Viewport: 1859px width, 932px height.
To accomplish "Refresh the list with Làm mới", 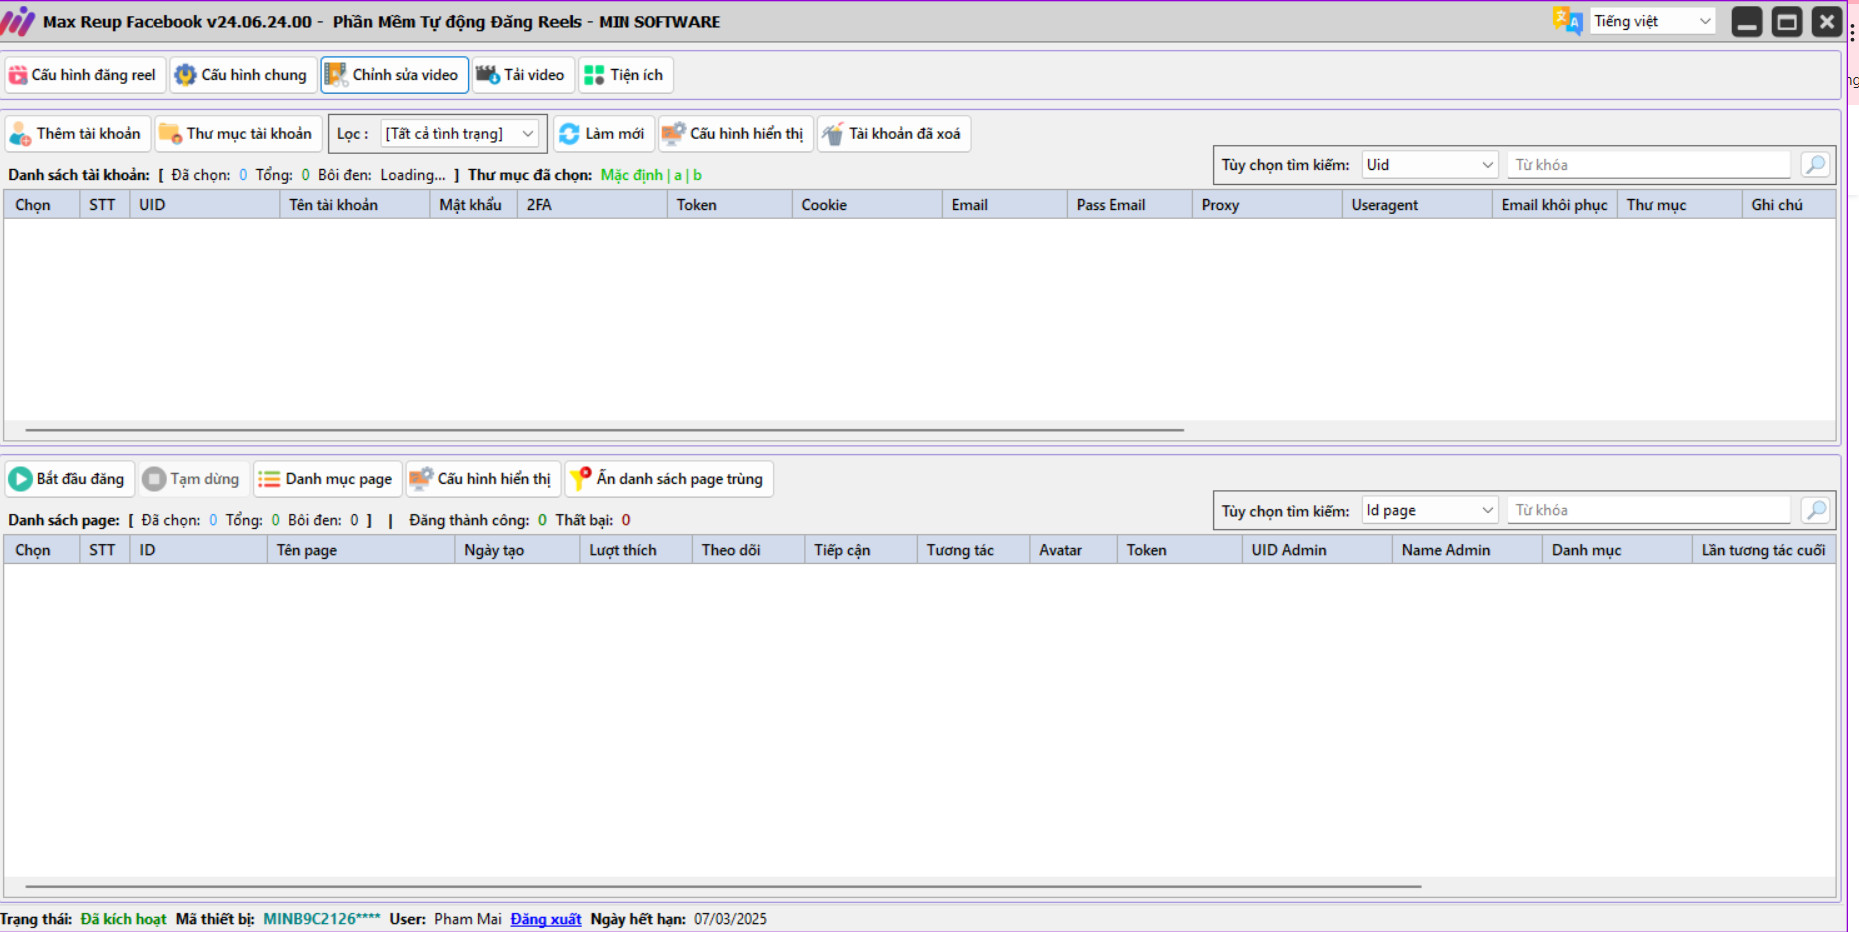I will click(x=603, y=134).
